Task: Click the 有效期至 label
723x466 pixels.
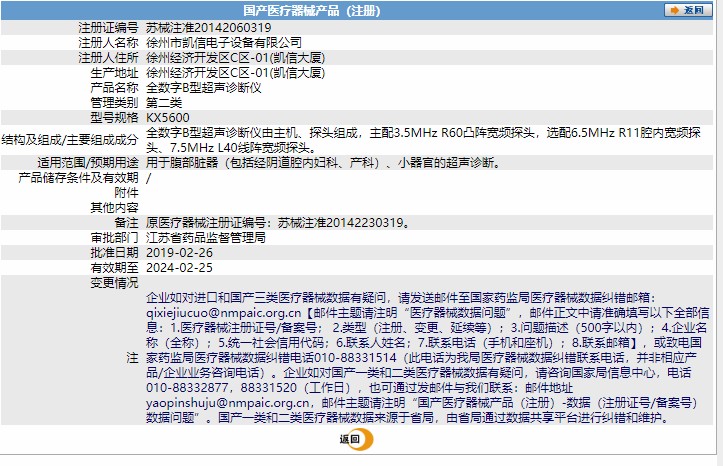Action: (114, 268)
